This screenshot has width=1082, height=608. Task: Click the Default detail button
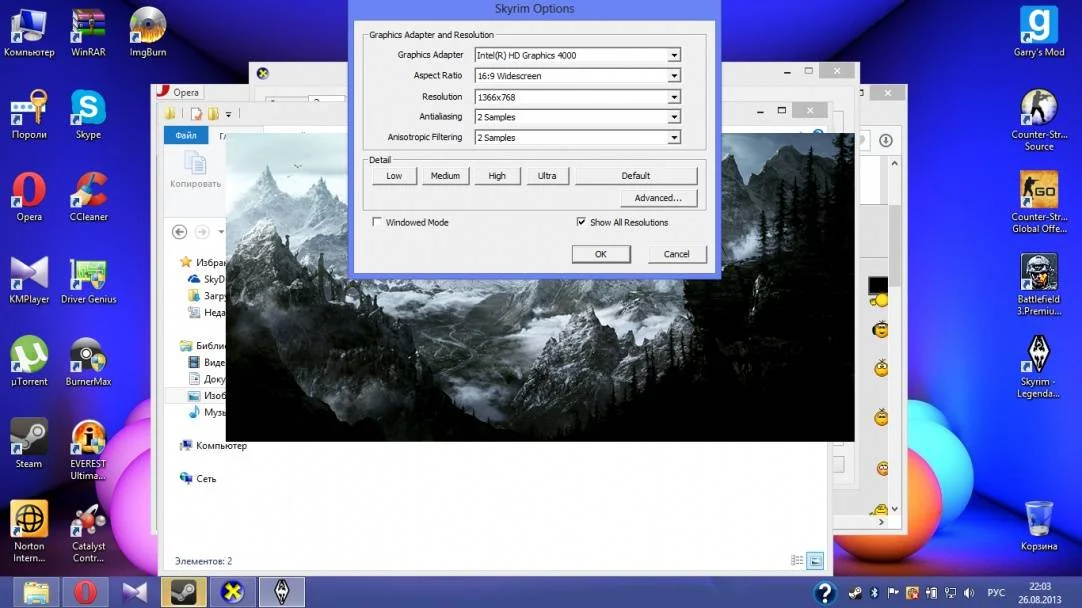pos(636,176)
